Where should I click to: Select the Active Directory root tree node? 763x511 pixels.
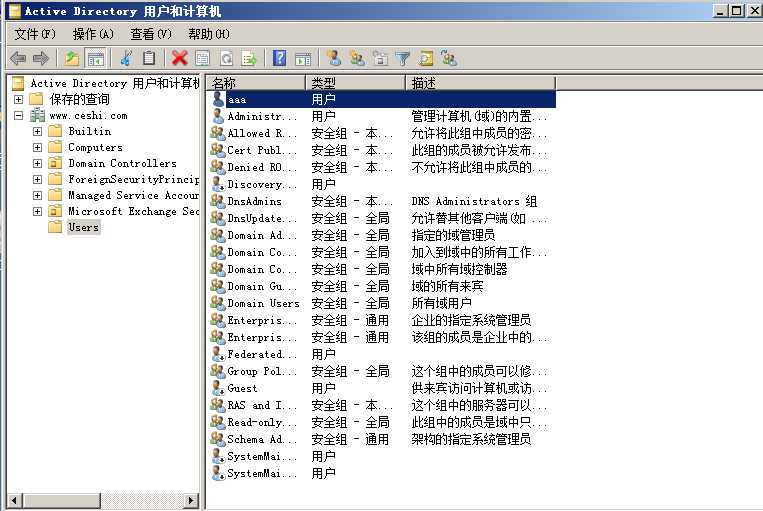(115, 83)
